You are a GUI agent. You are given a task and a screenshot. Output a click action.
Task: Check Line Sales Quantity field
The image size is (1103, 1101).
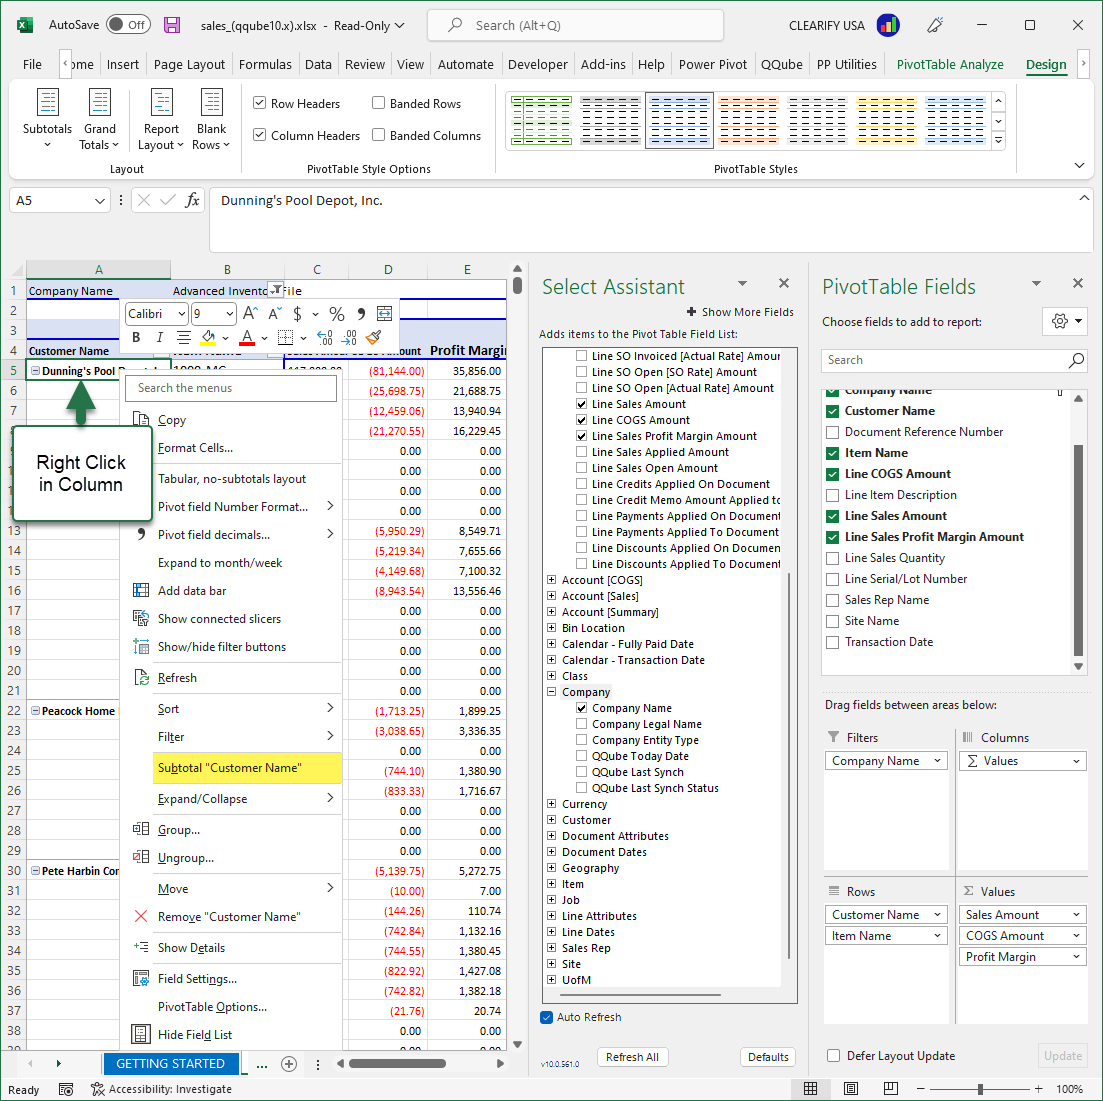coord(832,558)
